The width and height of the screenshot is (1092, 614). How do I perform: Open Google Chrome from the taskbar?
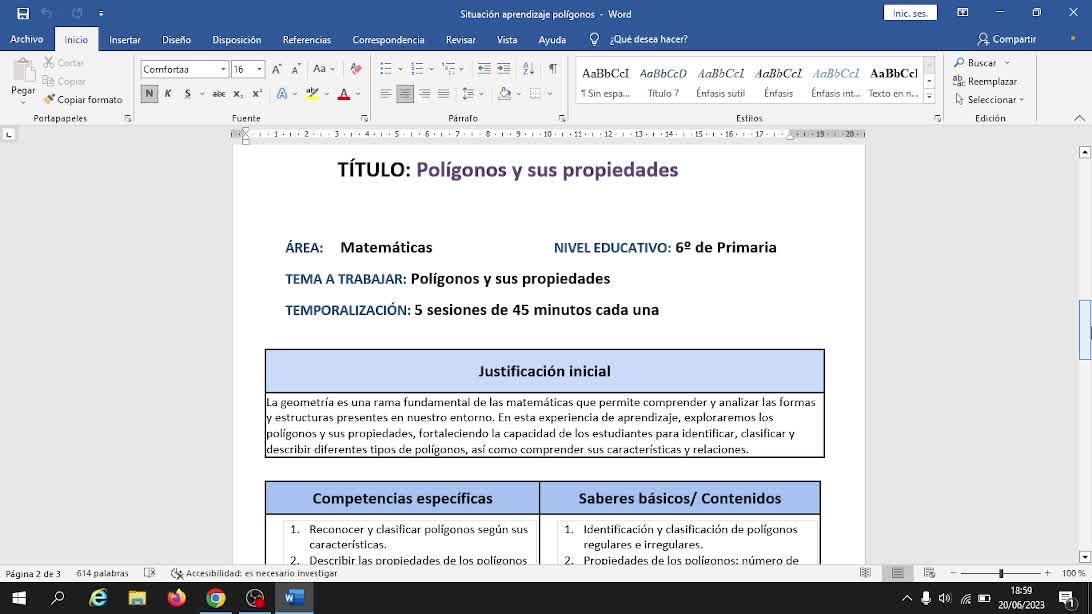216,598
